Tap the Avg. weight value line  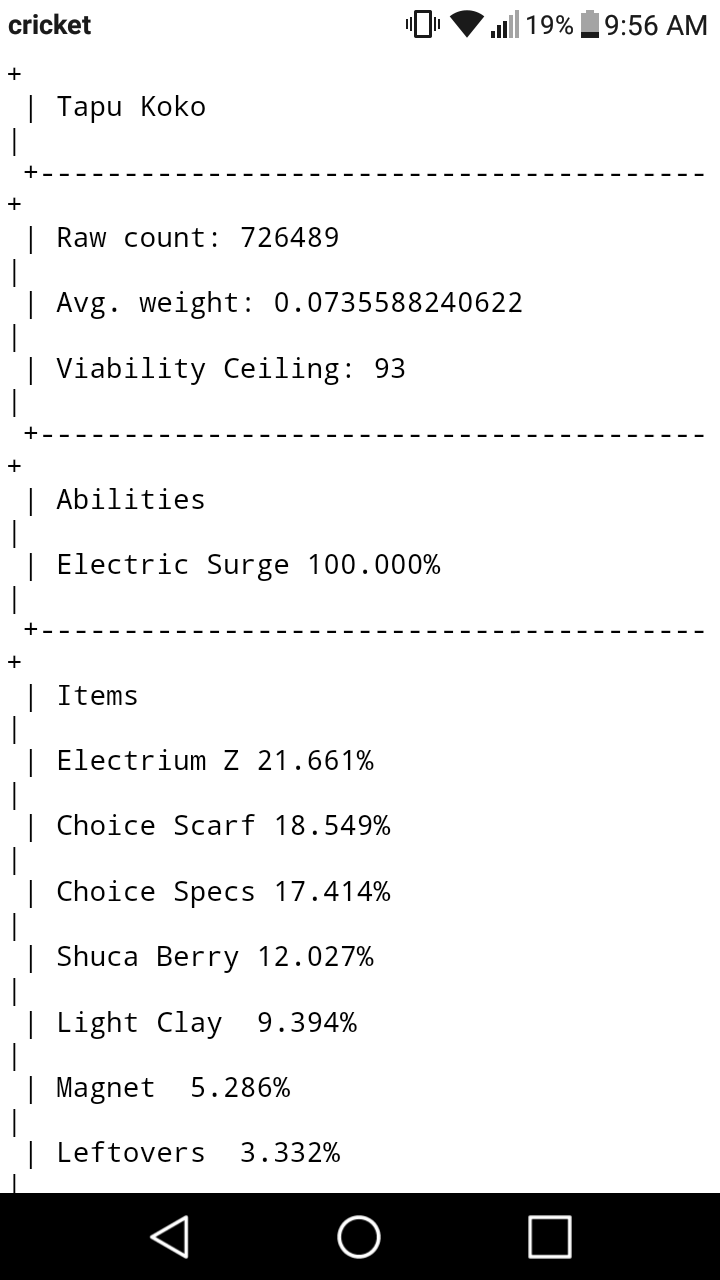(289, 303)
